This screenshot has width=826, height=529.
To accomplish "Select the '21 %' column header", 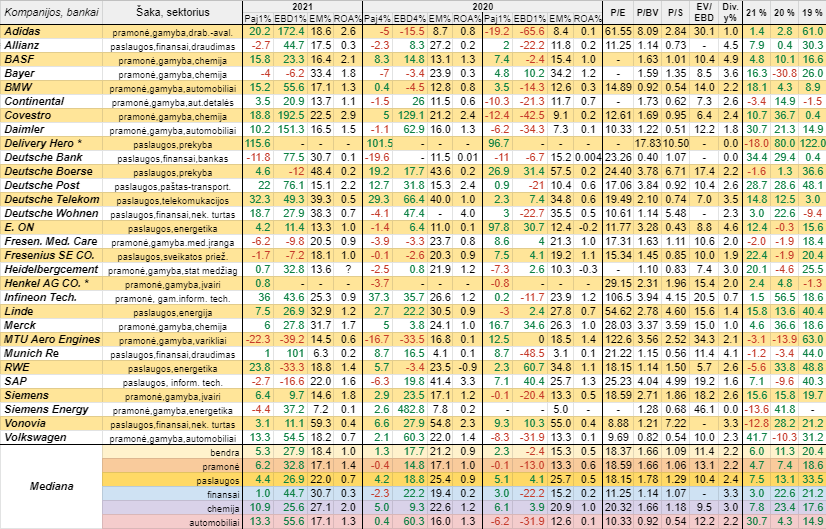I will pos(756,12).
